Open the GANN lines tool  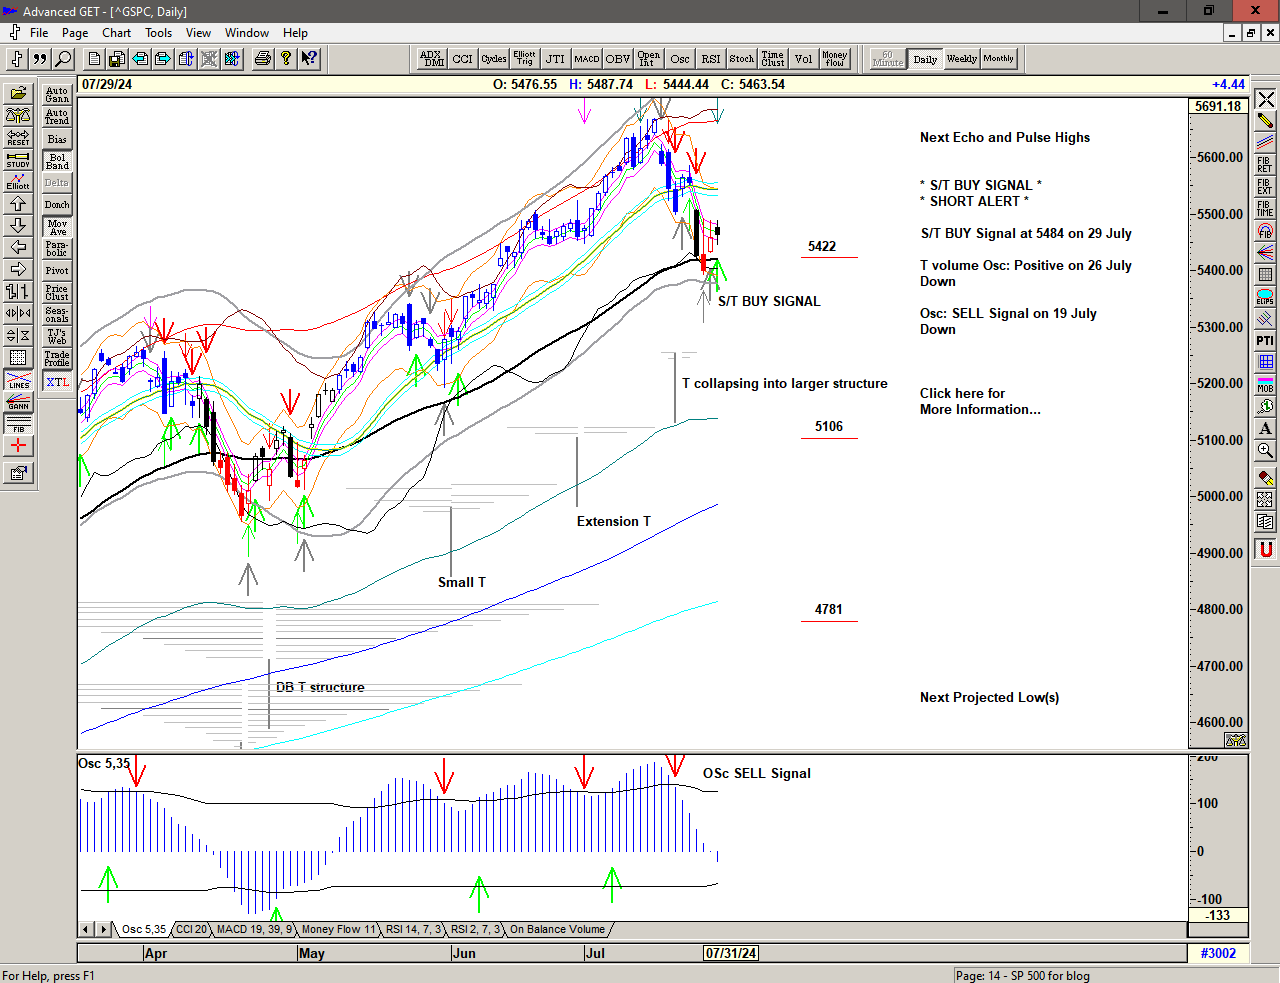[x=18, y=402]
